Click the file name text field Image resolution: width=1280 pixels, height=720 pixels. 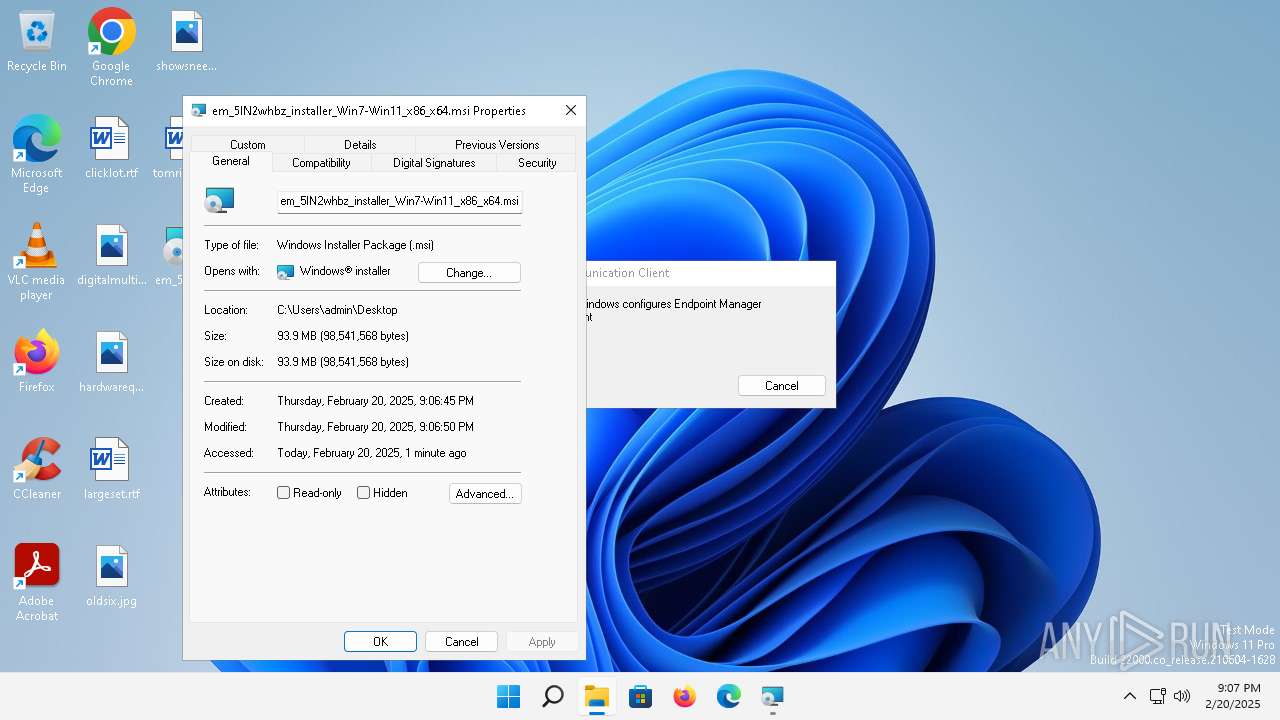click(x=400, y=201)
